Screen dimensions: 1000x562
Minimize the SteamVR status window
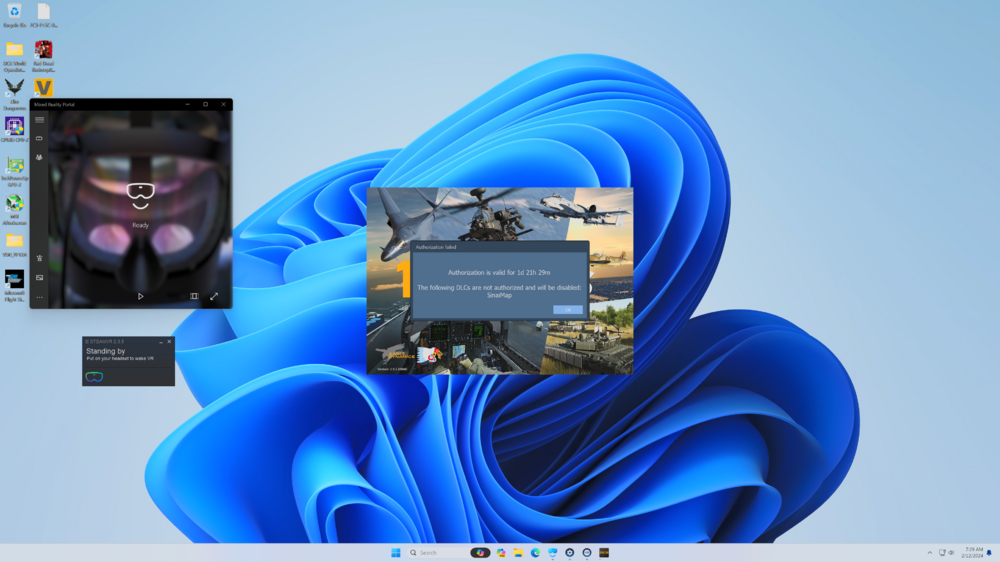[x=161, y=342]
